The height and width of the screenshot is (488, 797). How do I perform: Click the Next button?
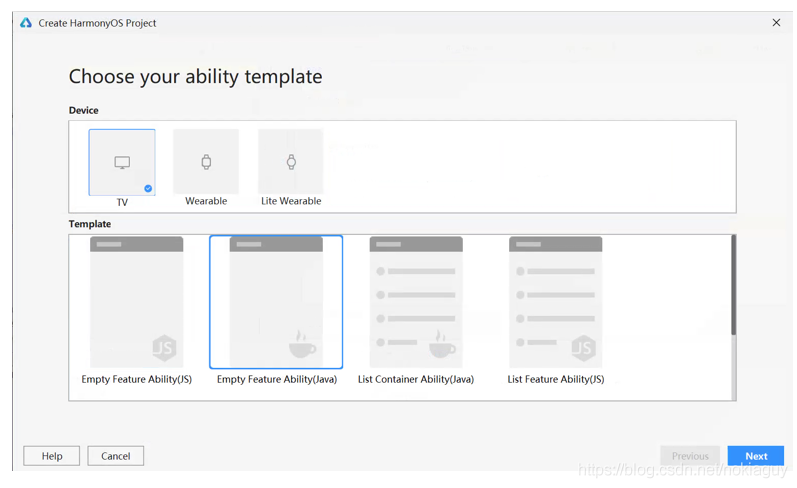(x=756, y=456)
